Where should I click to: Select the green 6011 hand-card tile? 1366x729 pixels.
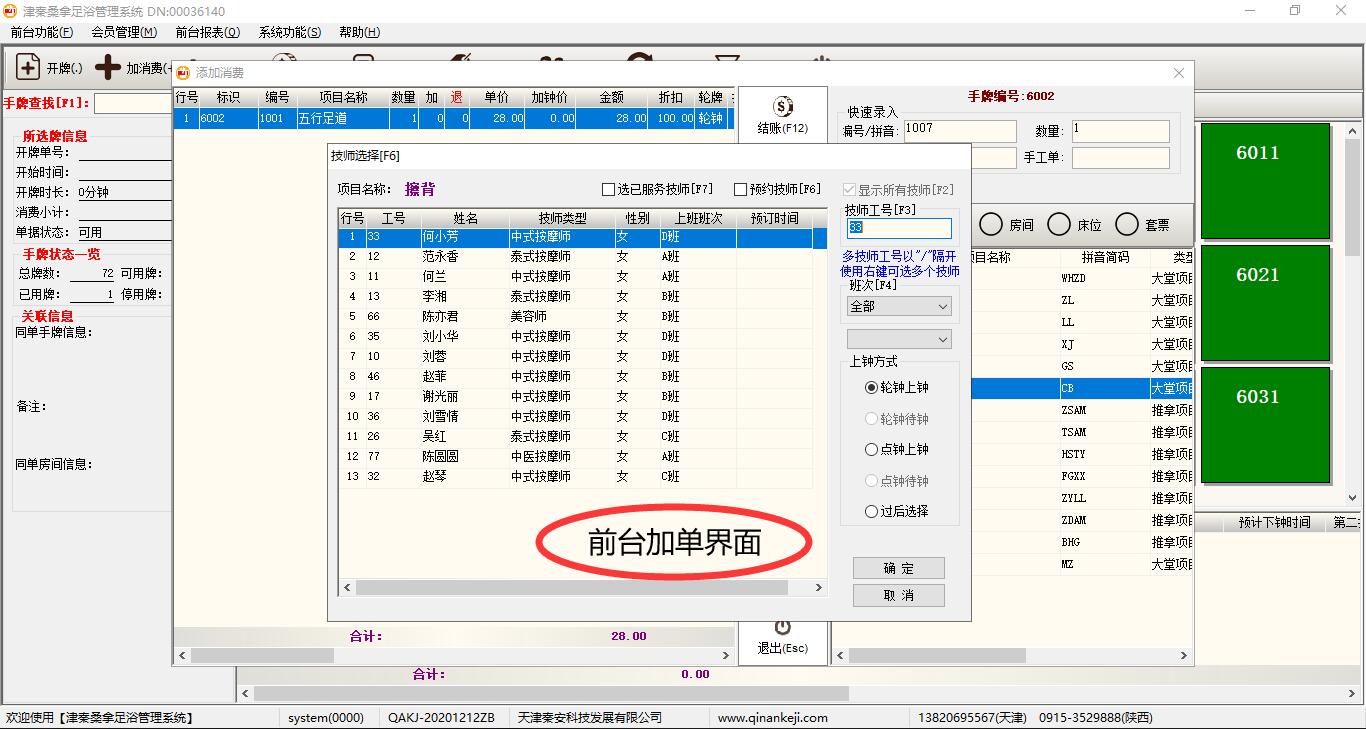[1265, 180]
